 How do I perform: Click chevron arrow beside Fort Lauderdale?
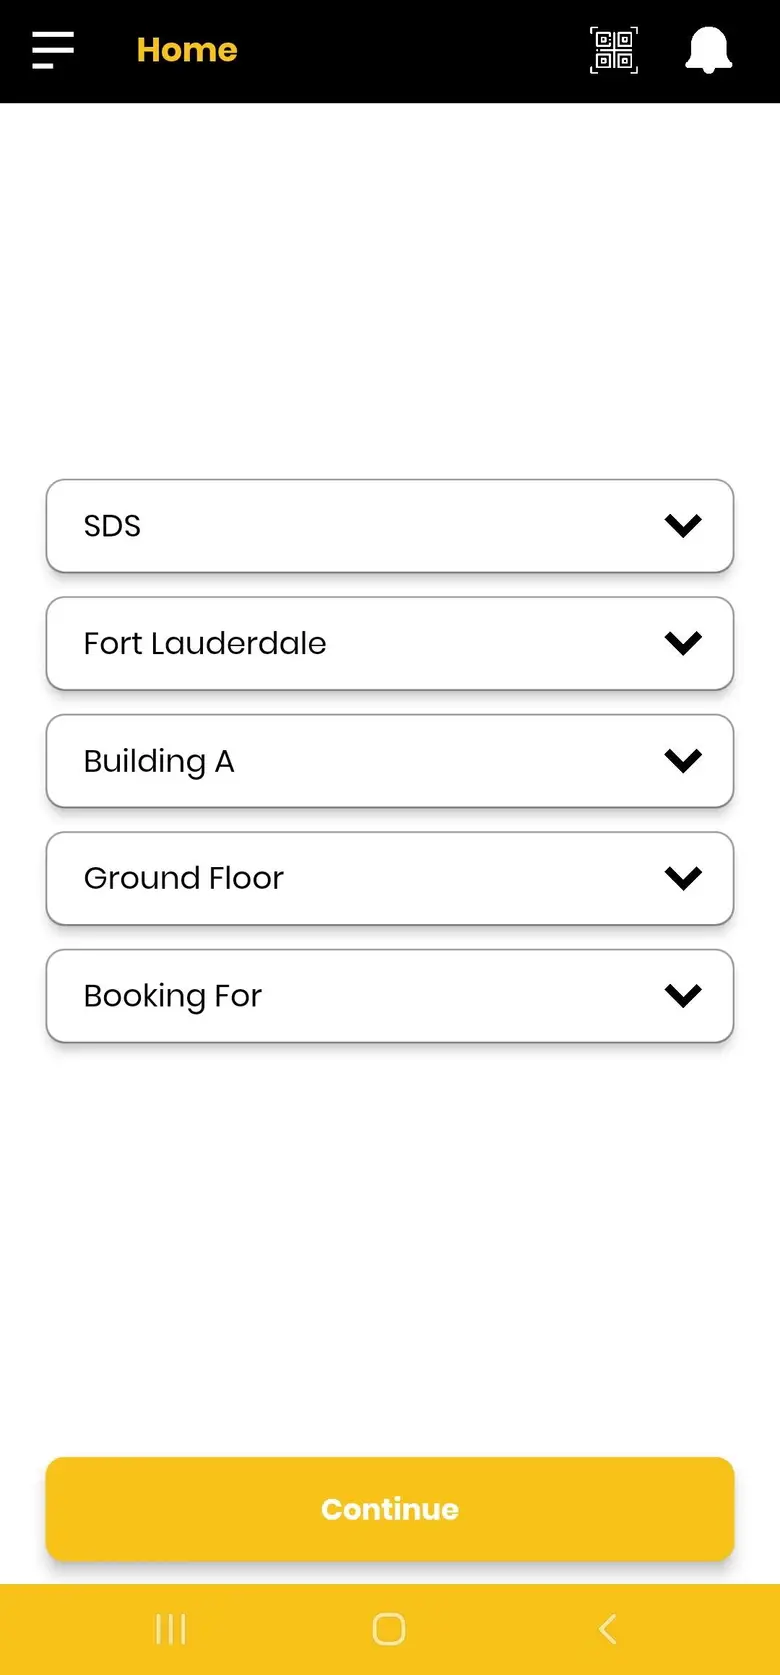[683, 643]
